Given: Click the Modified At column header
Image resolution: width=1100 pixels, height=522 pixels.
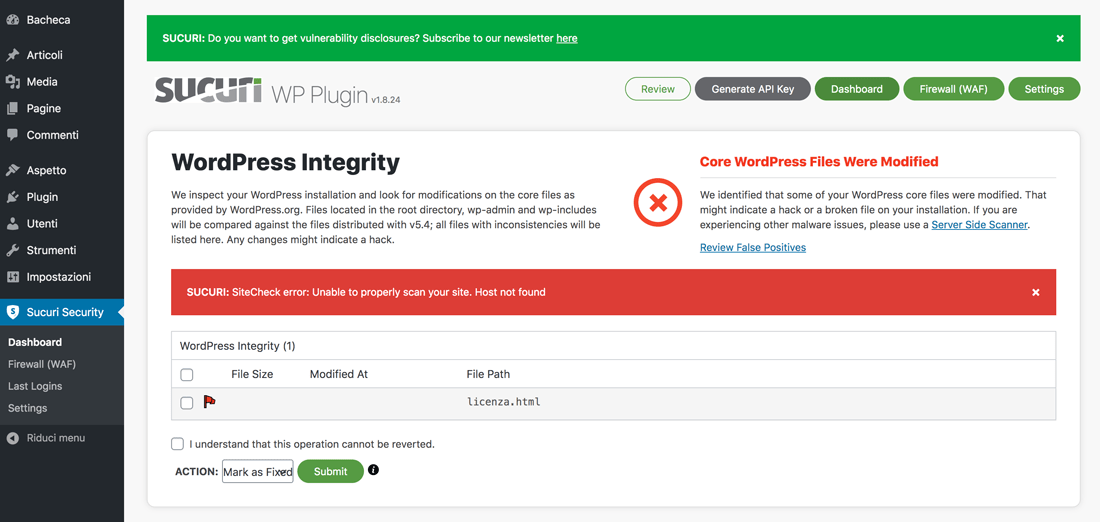Looking at the screenshot, I should pyautogui.click(x=339, y=374).
